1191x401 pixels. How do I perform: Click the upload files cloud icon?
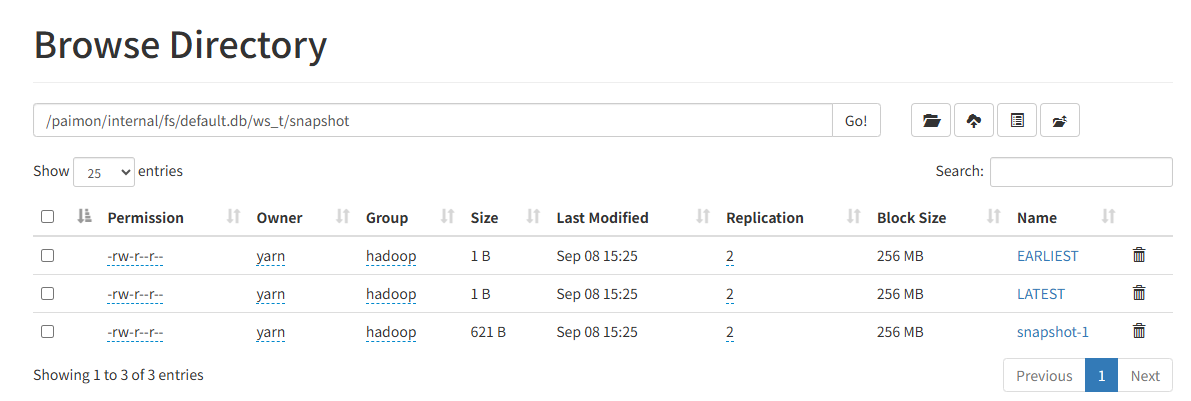click(974, 121)
